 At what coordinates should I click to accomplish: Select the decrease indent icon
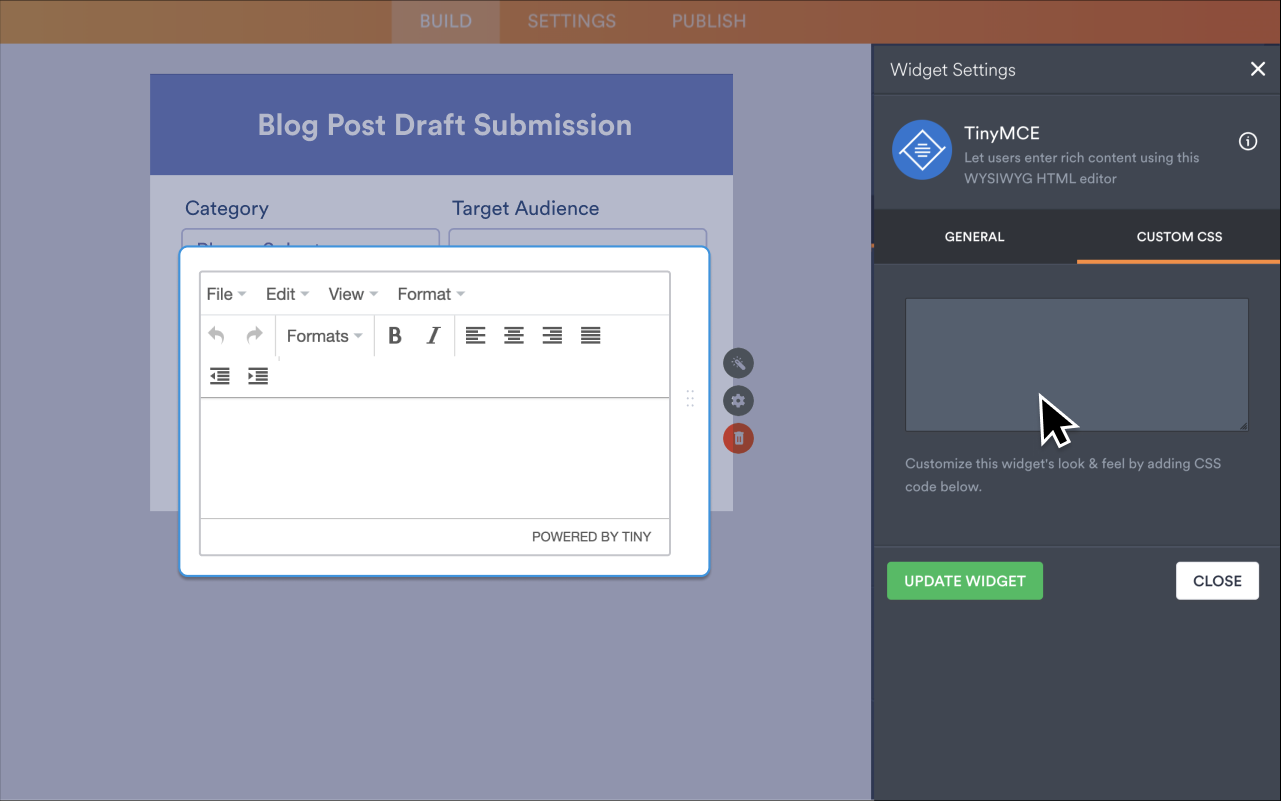tap(219, 376)
